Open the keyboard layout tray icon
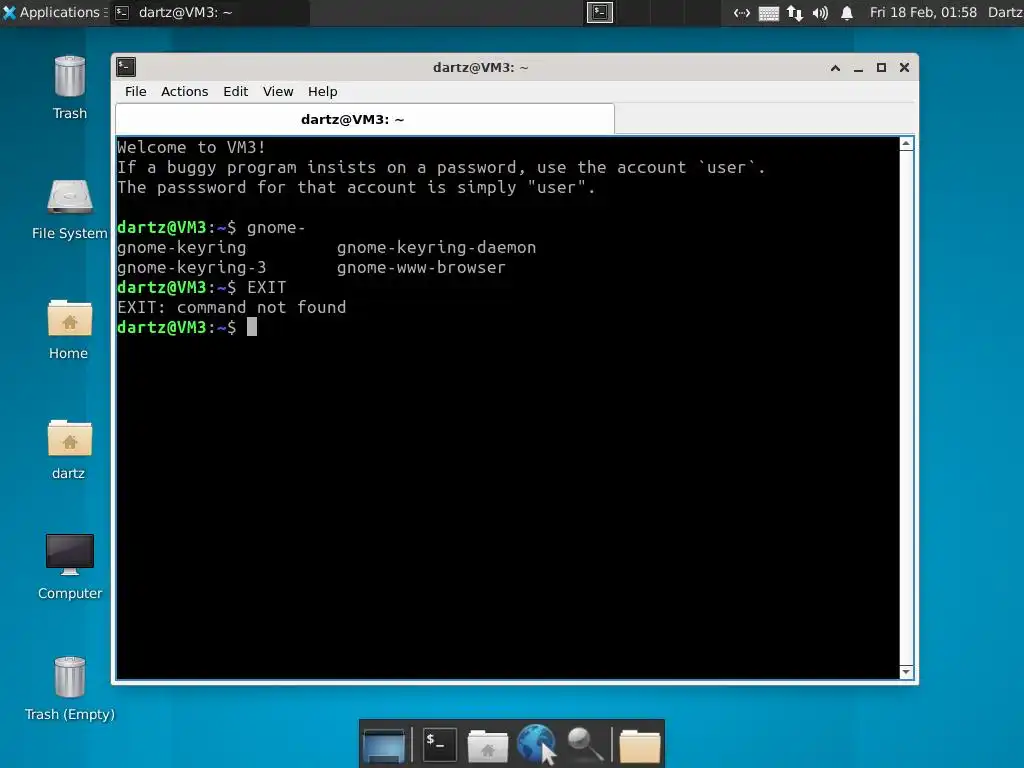 pyautogui.click(x=769, y=12)
